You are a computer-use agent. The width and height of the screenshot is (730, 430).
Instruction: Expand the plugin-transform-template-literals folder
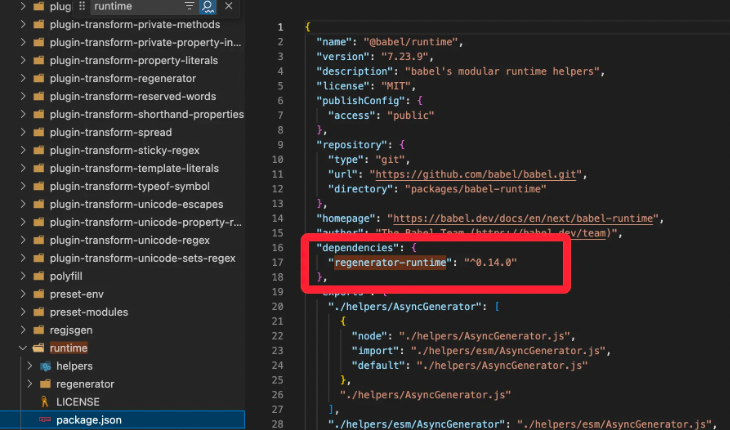tap(23, 168)
